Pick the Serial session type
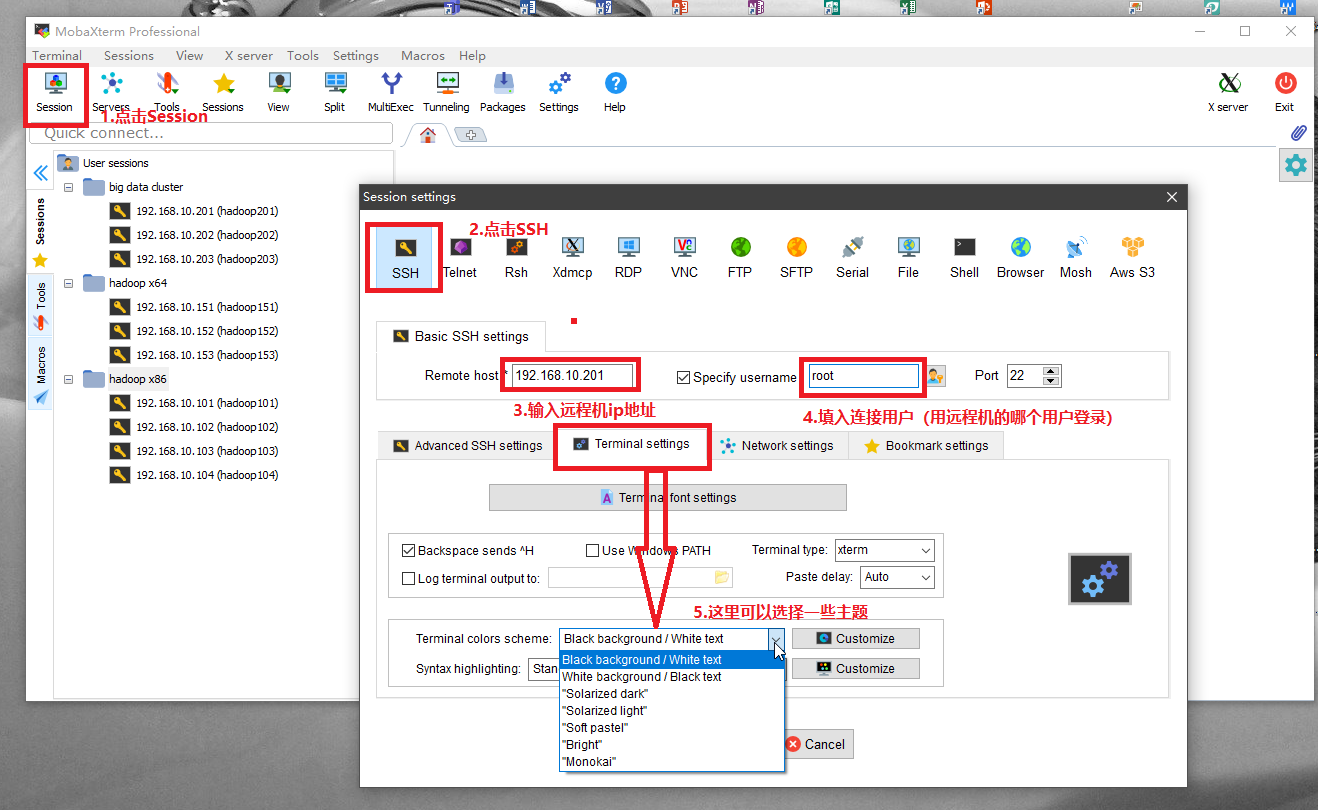The width and height of the screenshot is (1318, 810). pos(853,258)
